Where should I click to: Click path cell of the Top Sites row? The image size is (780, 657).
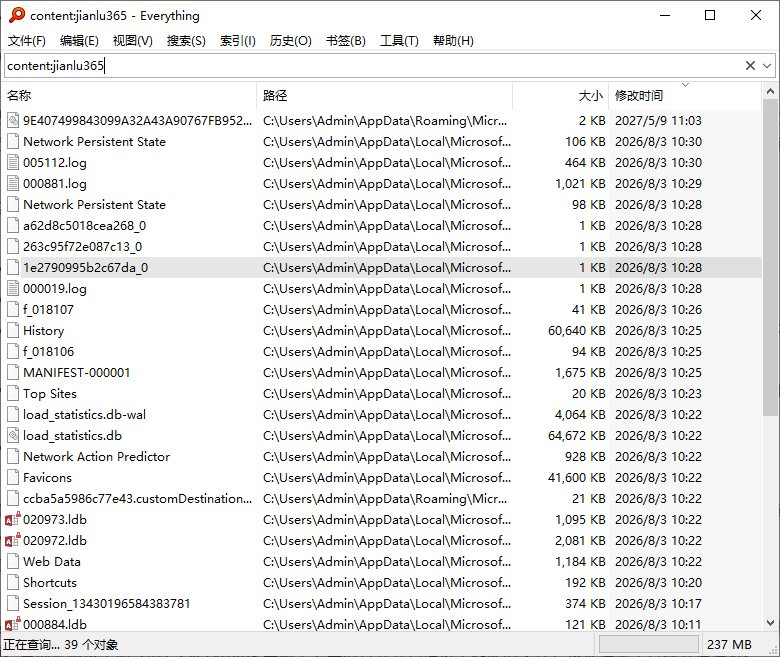[x=387, y=393]
